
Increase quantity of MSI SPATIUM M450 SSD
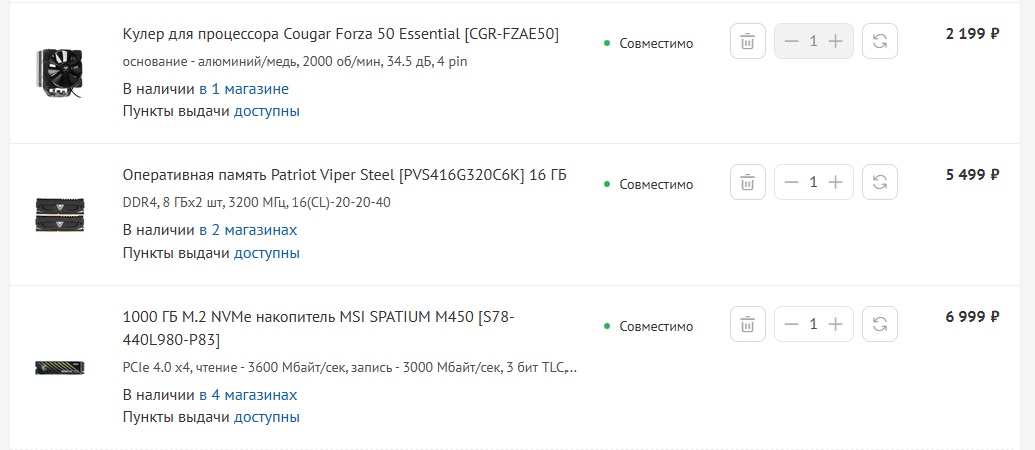[836, 324]
